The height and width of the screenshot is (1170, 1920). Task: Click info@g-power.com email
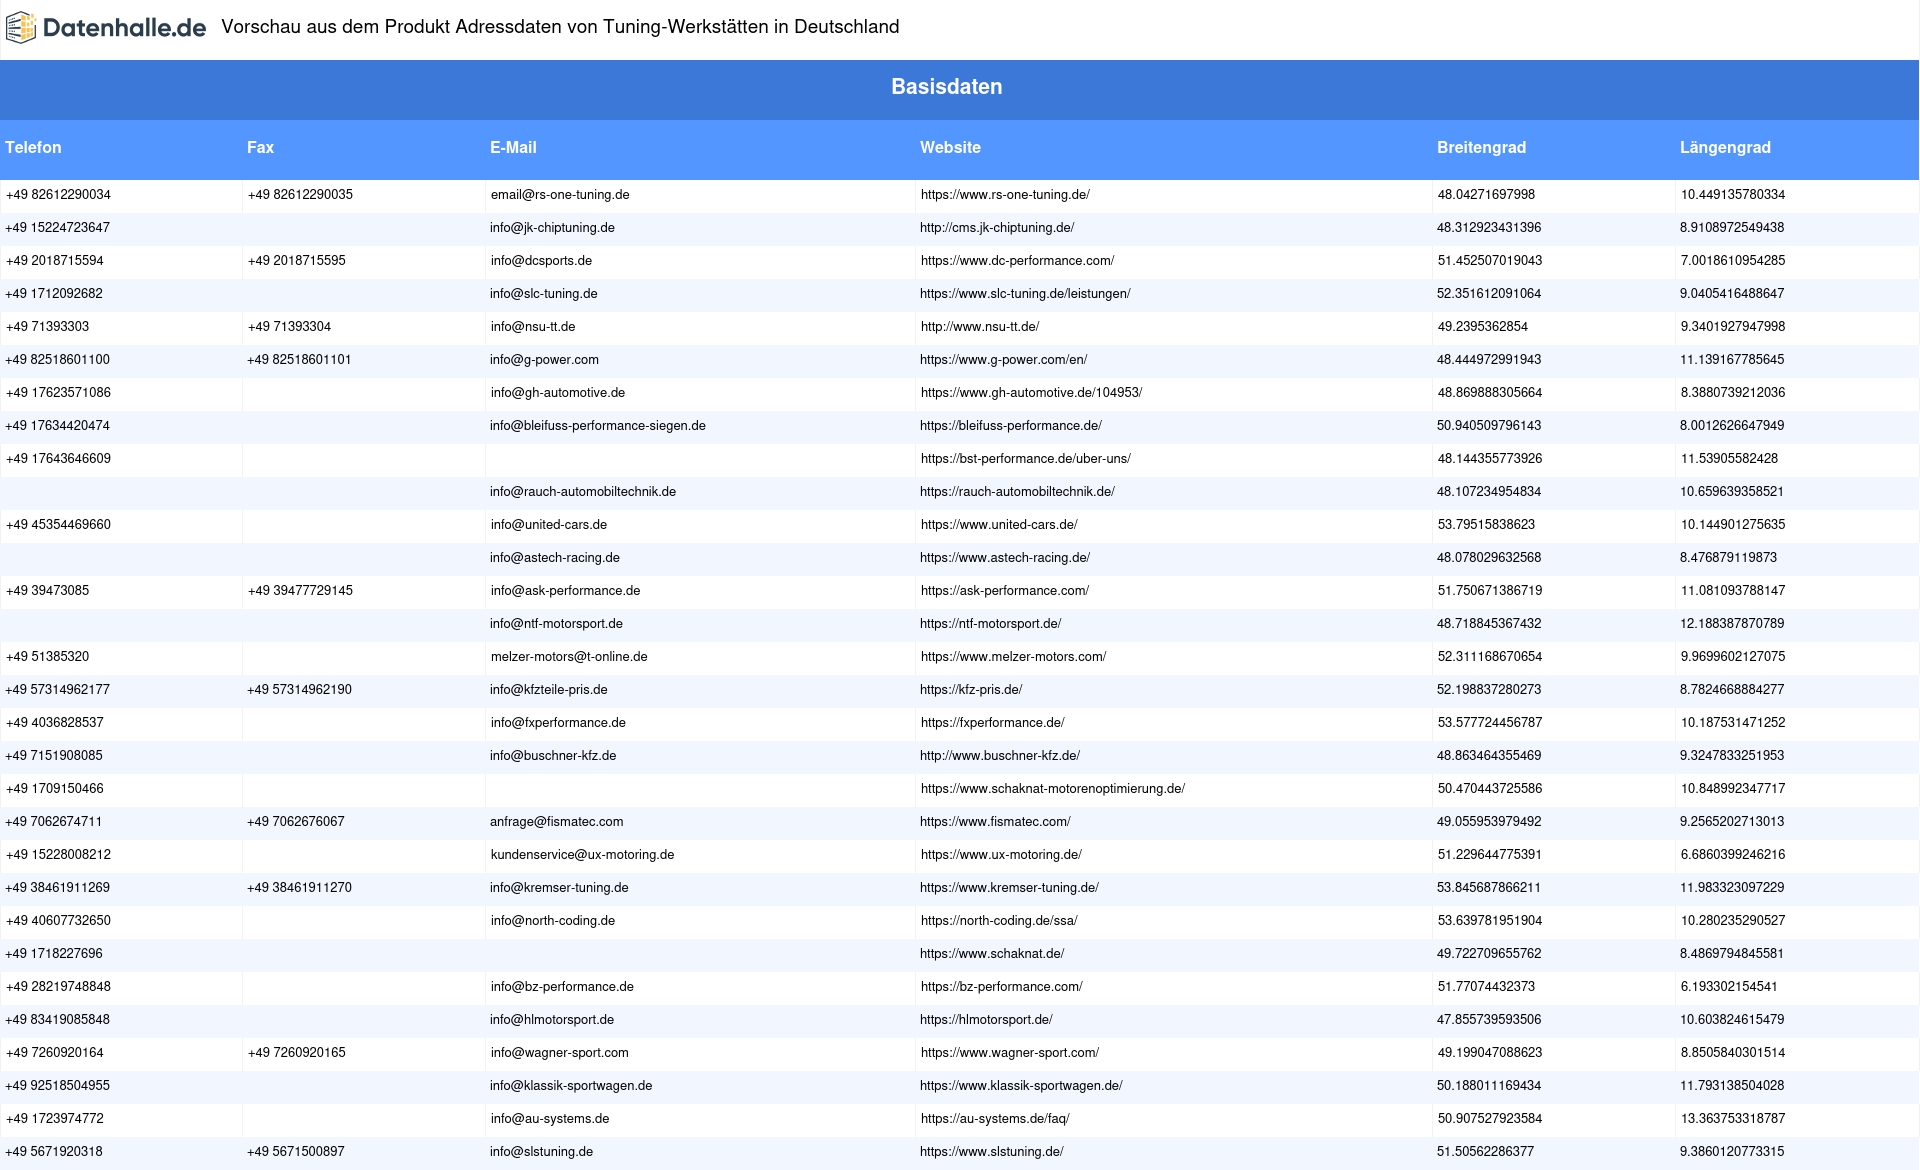click(x=544, y=360)
